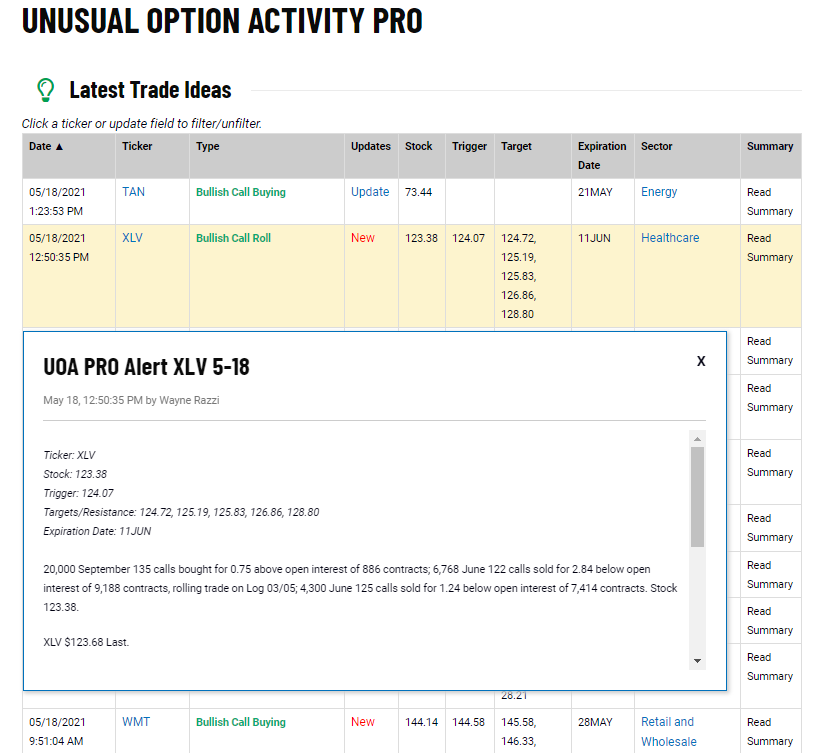Sort by the Sector column header
Image resolution: width=826 pixels, height=753 pixels.
tap(656, 146)
